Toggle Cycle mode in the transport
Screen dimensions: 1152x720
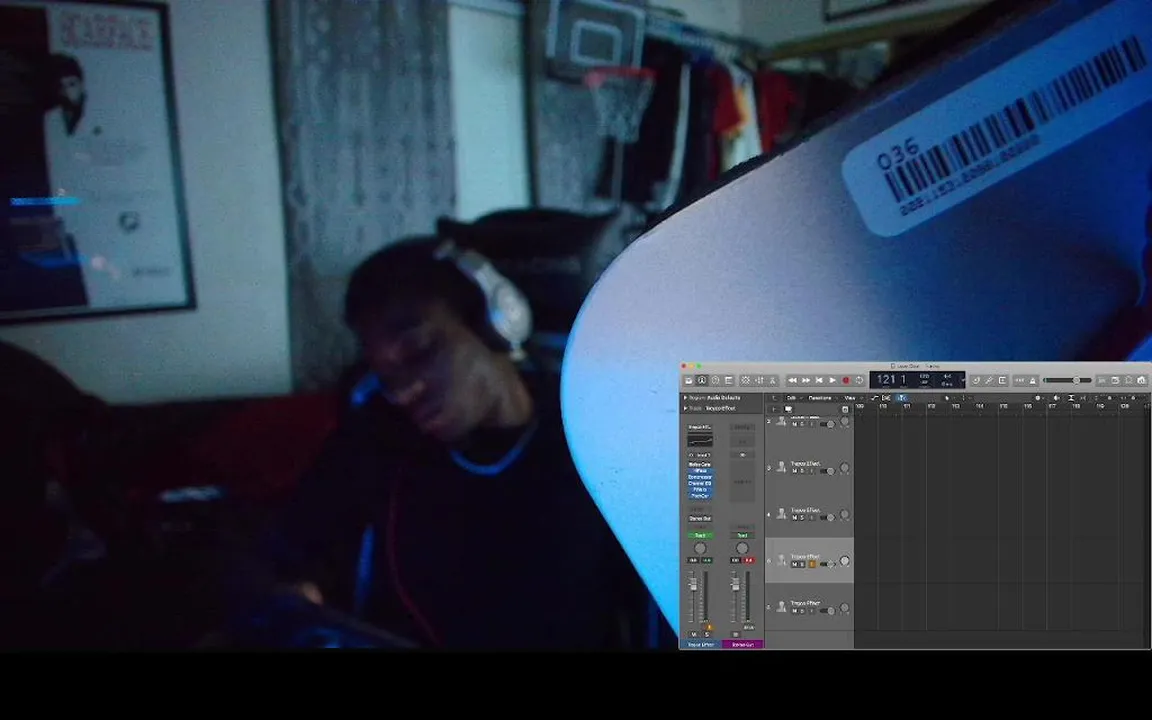coord(860,381)
